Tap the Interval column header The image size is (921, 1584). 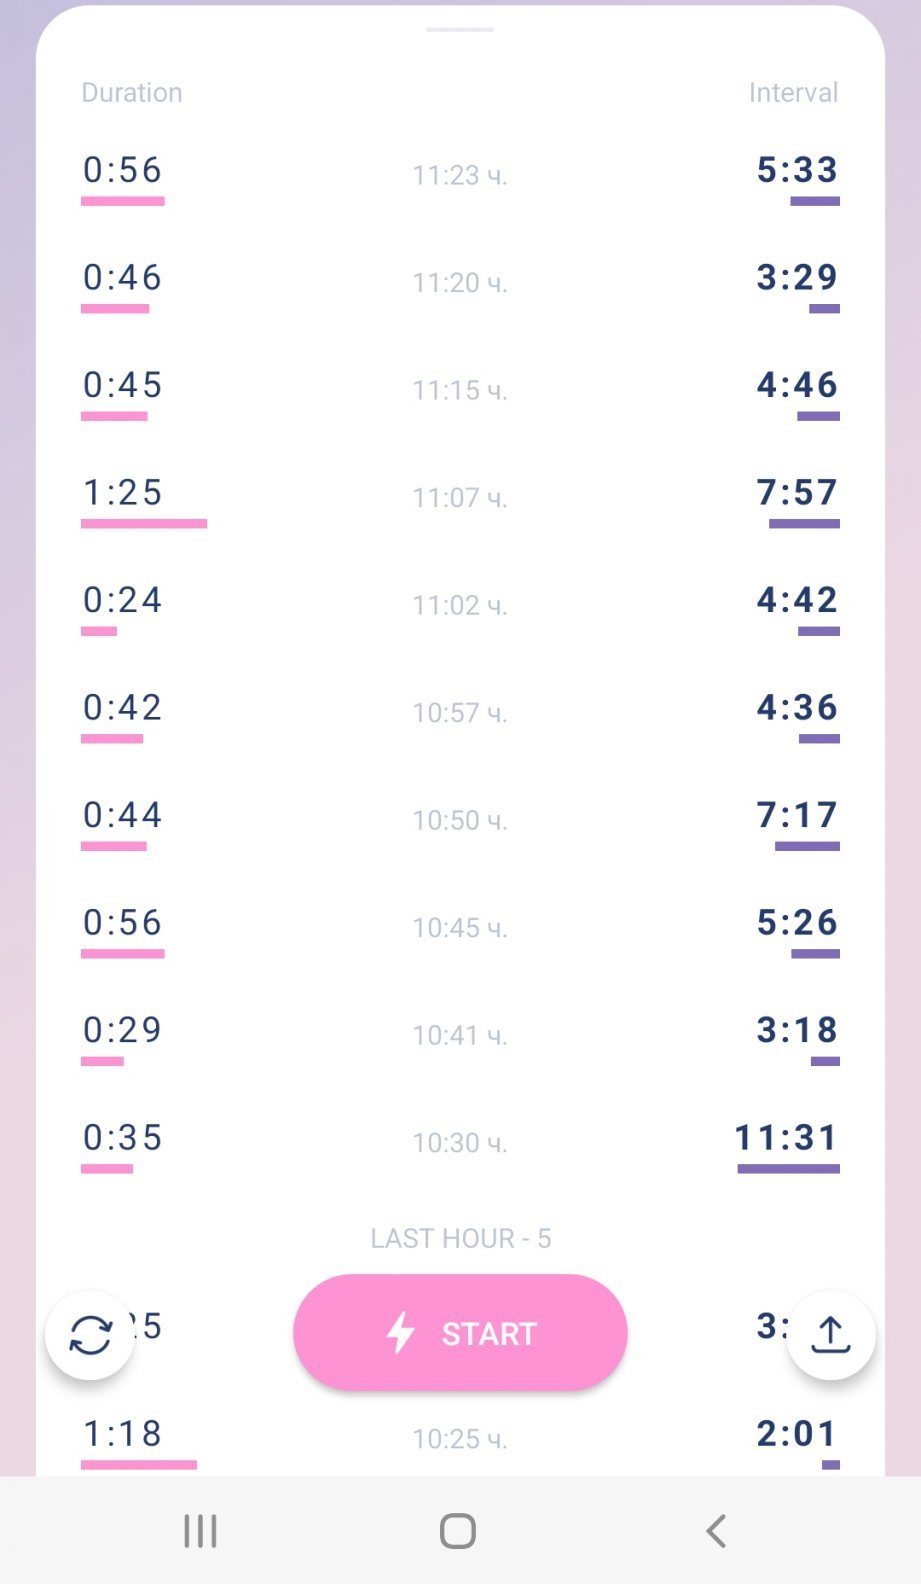point(793,93)
